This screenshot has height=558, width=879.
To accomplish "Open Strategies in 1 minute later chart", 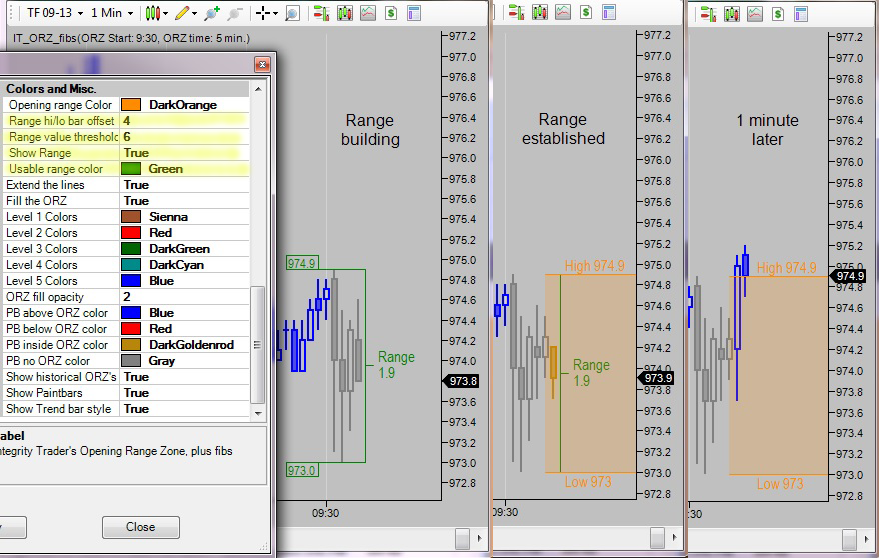I will 778,14.
